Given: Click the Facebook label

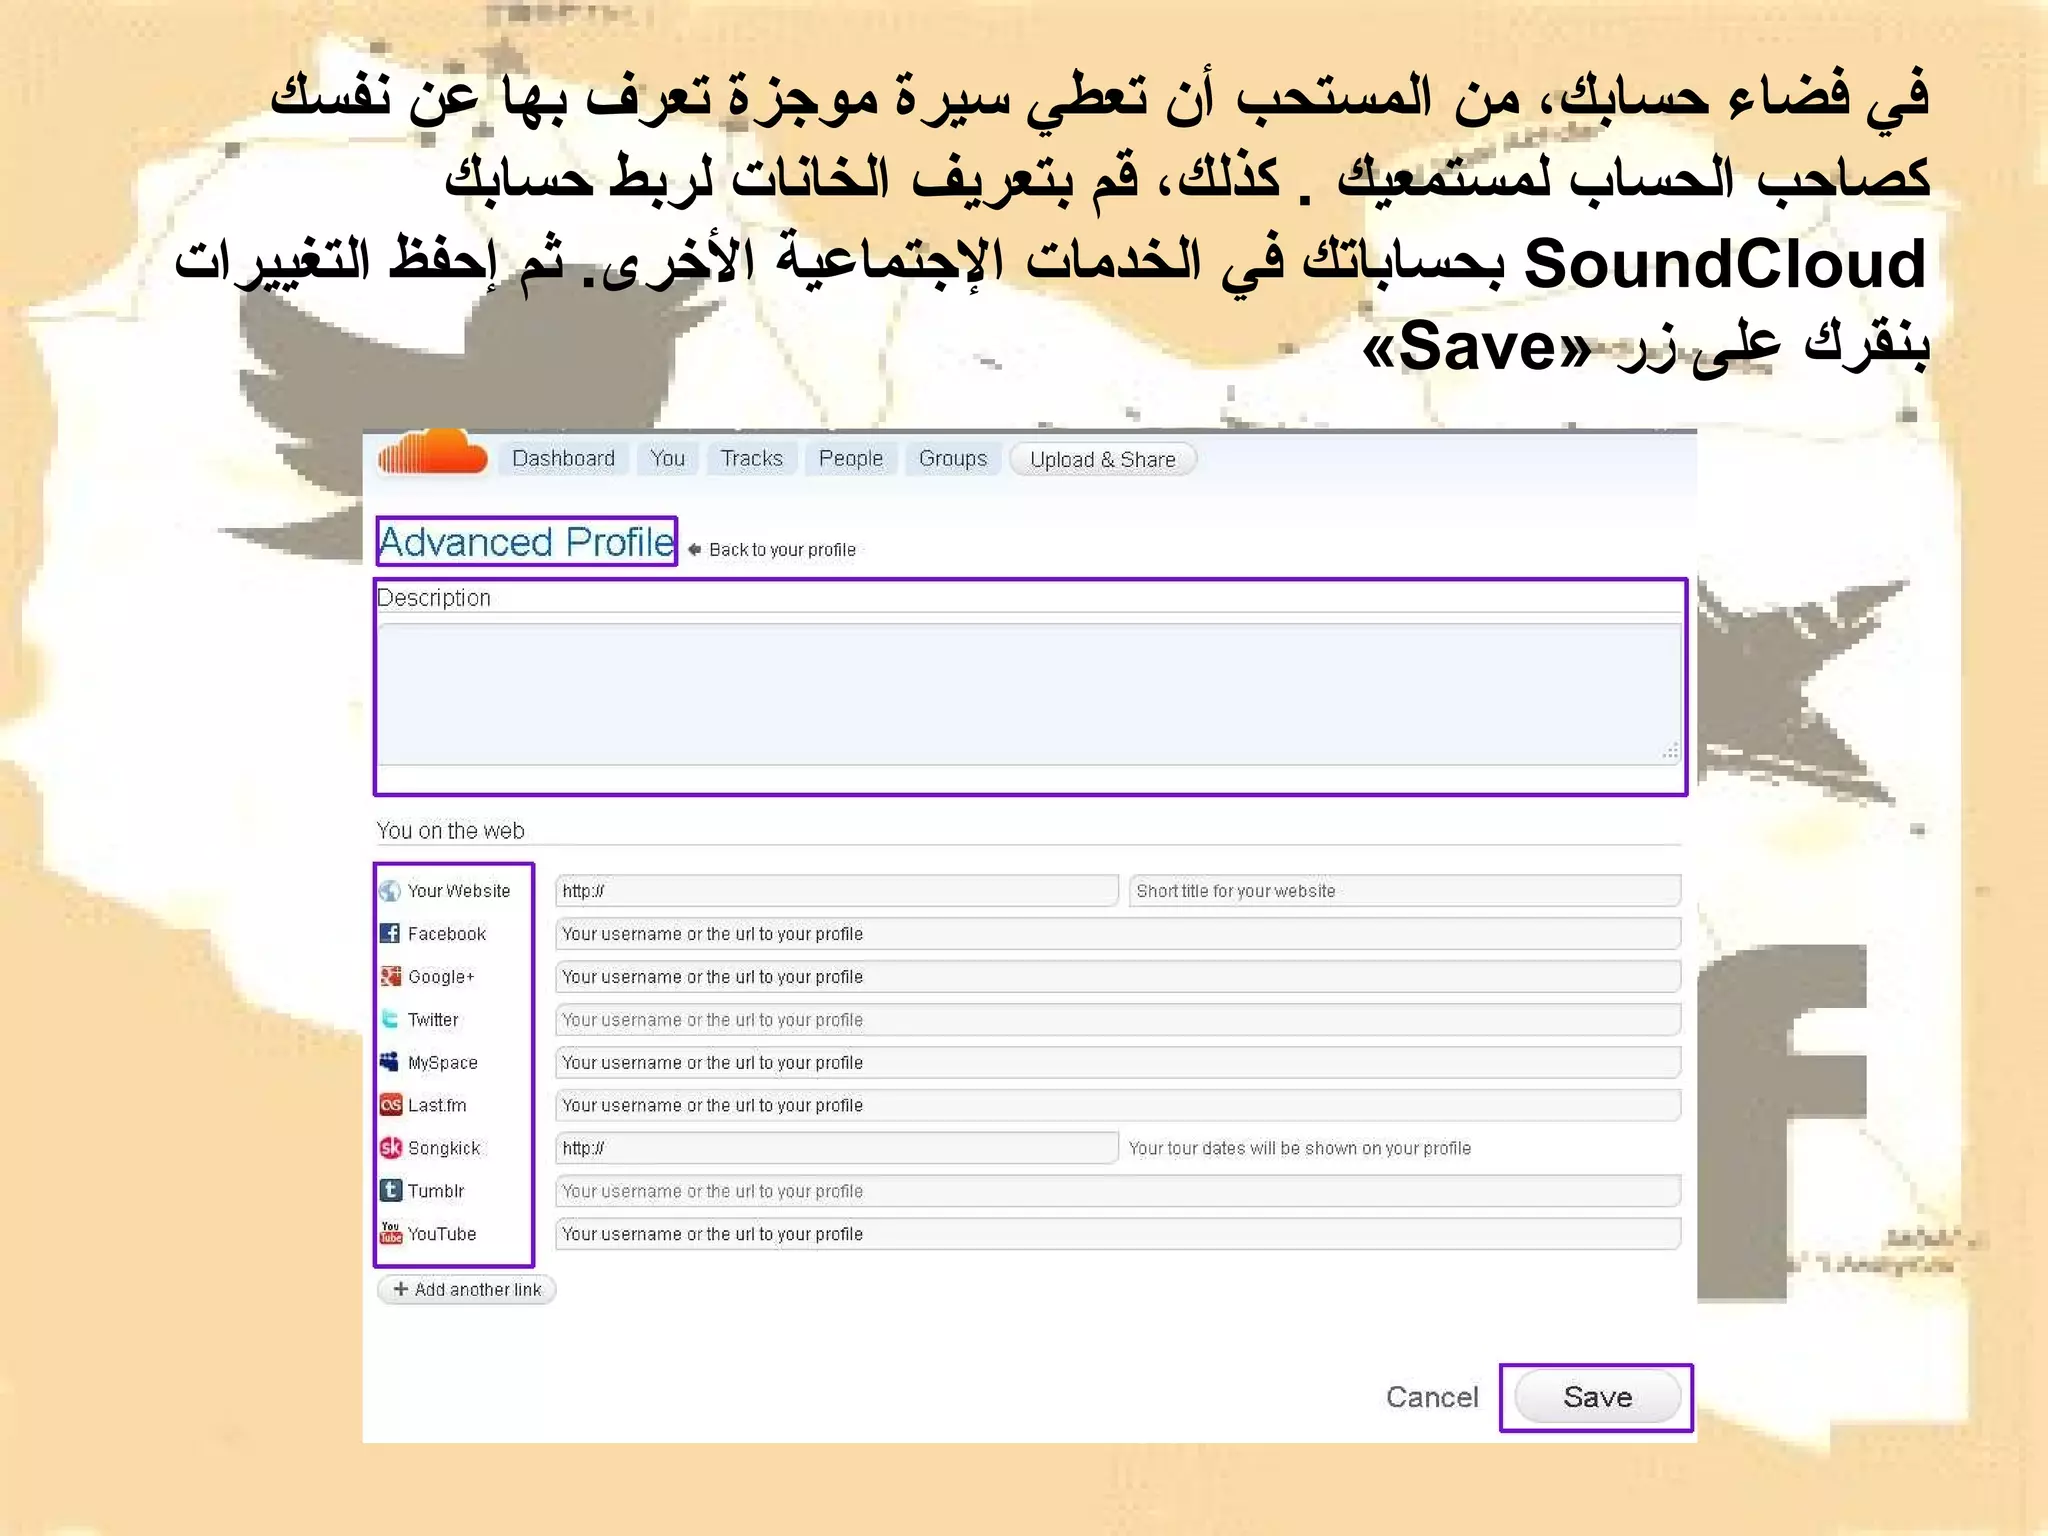Looking at the screenshot, I should tap(446, 934).
